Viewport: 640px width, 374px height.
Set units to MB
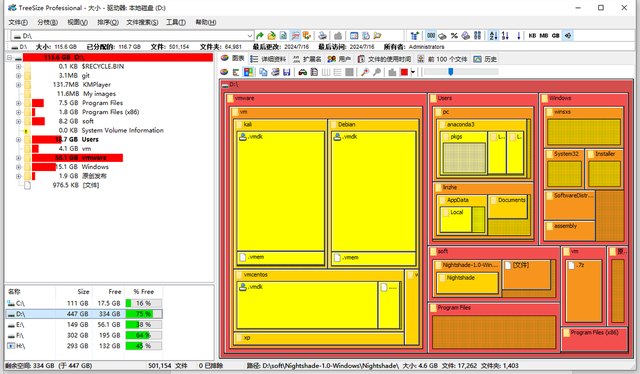point(544,36)
